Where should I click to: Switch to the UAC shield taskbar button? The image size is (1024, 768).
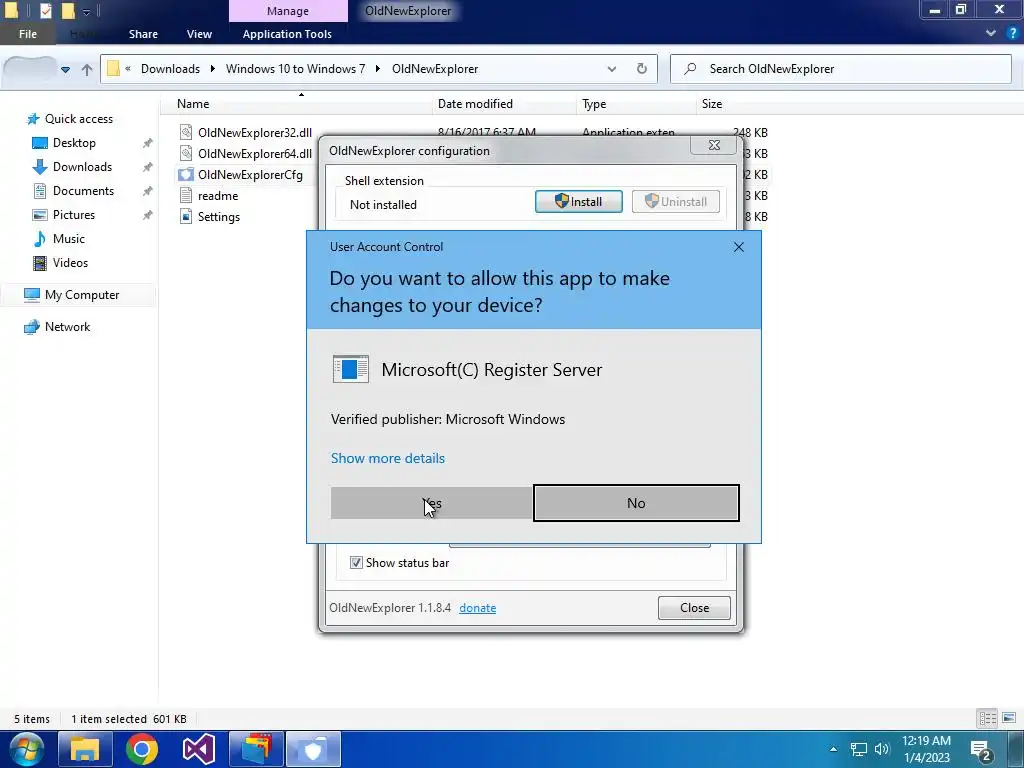point(313,749)
